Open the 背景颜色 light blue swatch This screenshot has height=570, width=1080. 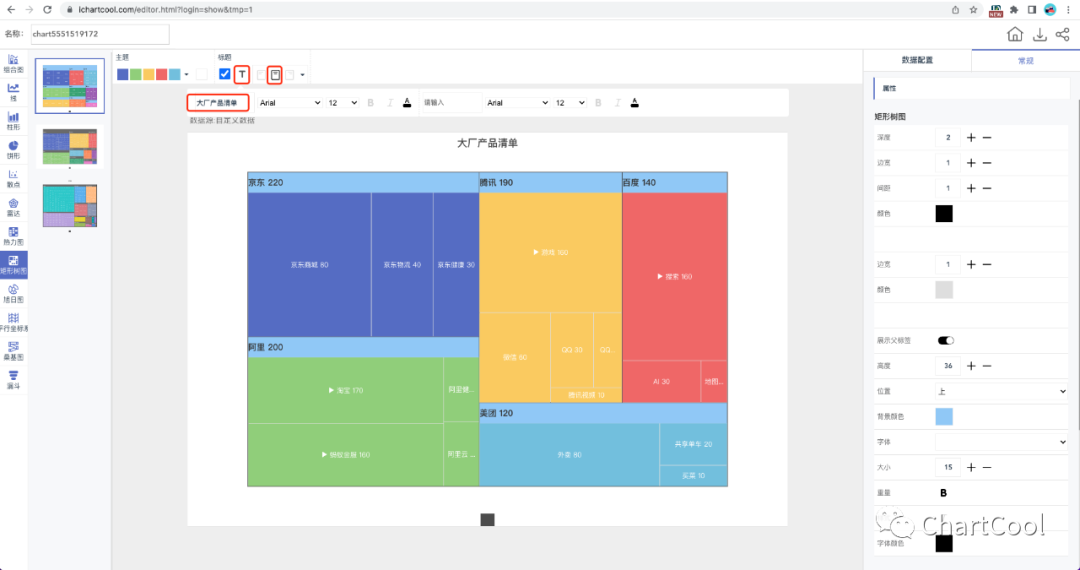(944, 416)
